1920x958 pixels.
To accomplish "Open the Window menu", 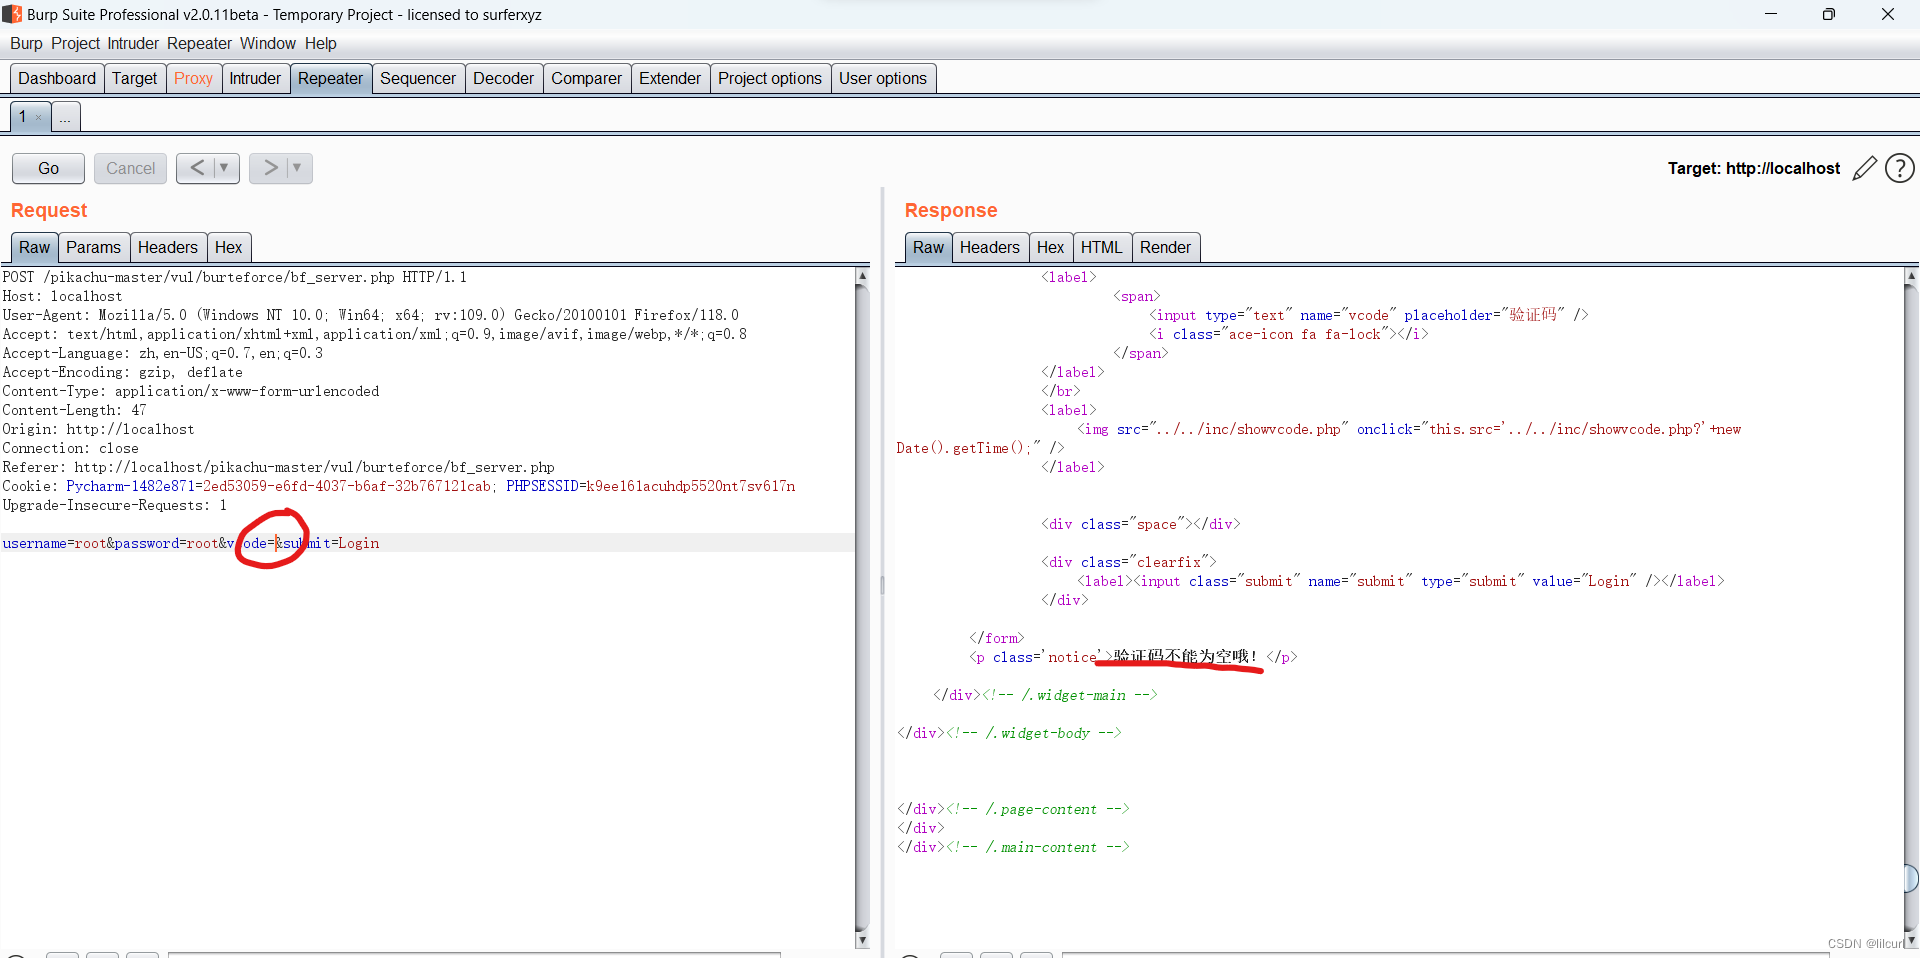I will coord(268,44).
